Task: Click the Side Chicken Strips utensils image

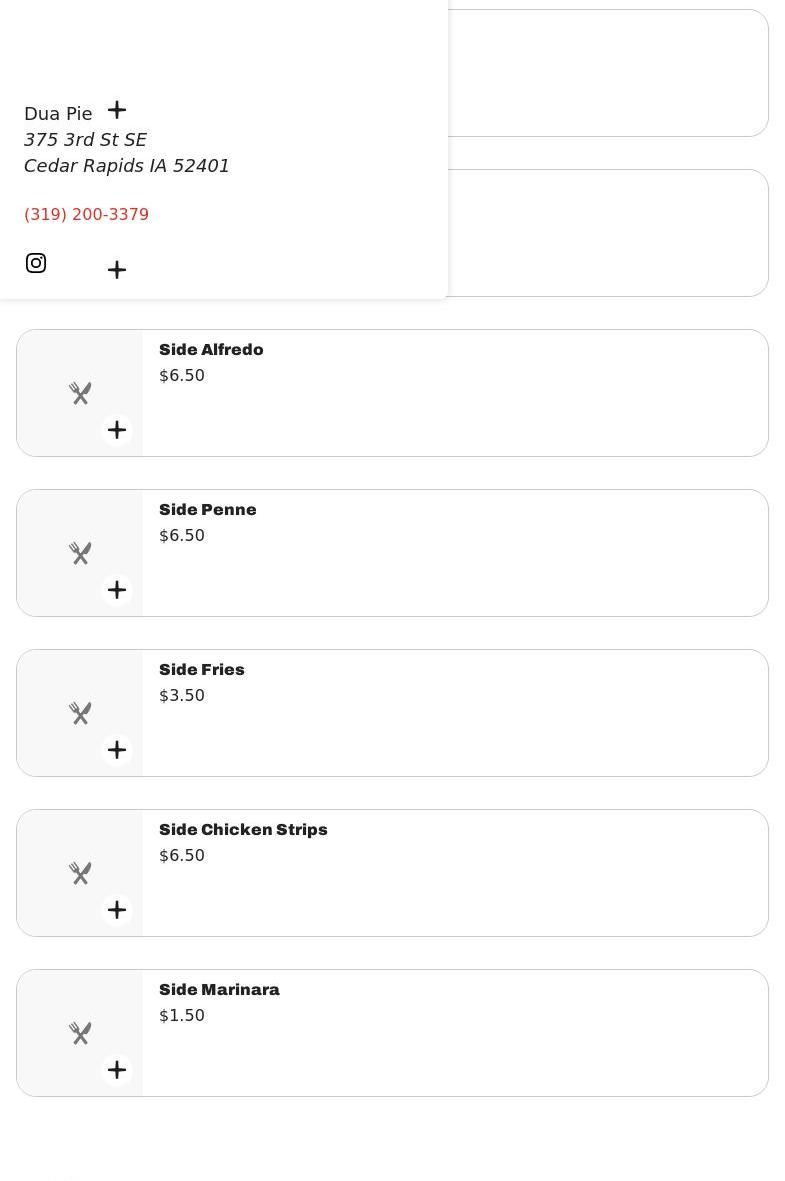Action: pyautogui.click(x=80, y=873)
